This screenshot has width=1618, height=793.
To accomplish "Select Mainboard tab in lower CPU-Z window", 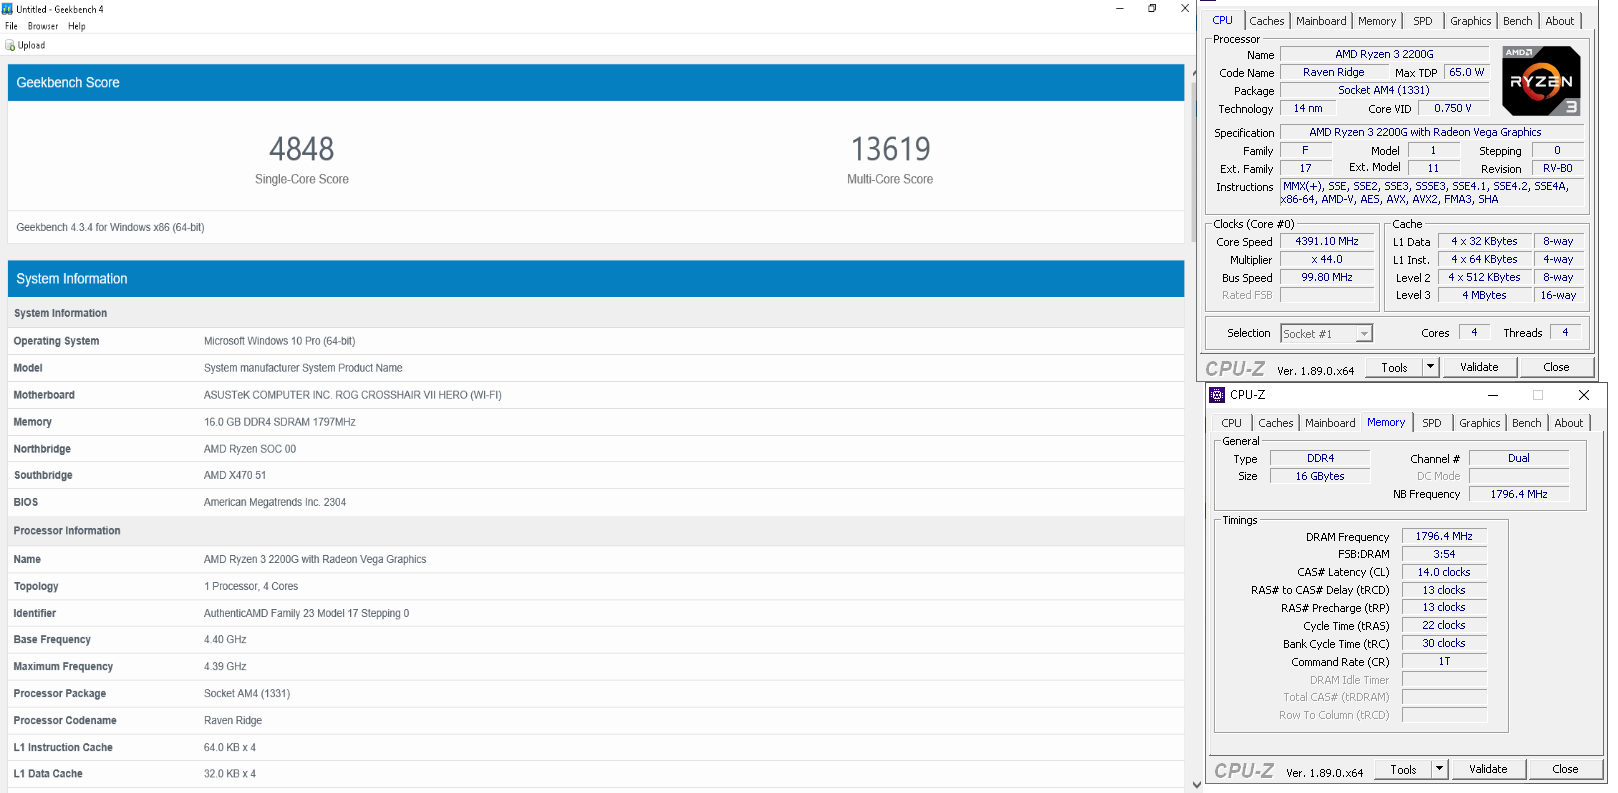I will tap(1330, 423).
